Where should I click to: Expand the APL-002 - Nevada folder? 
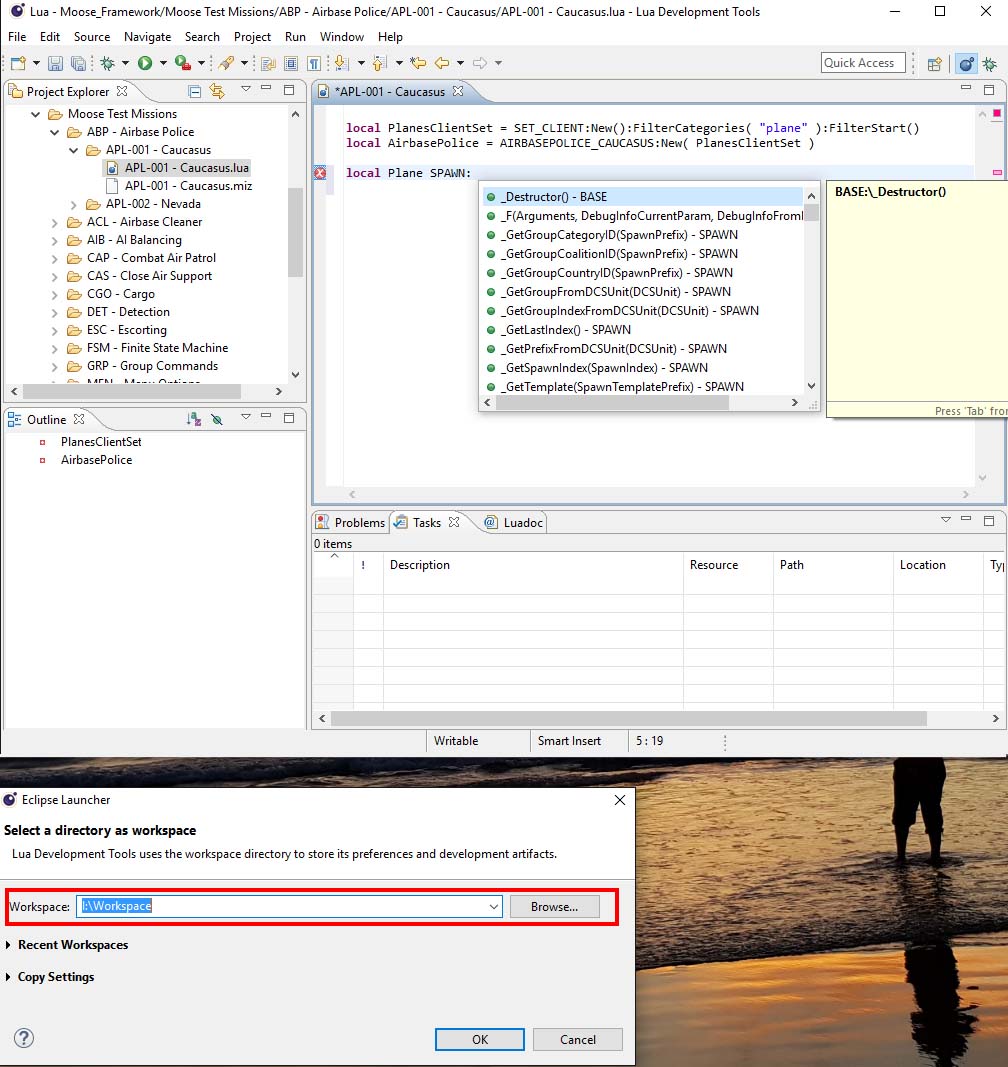pyautogui.click(x=74, y=204)
